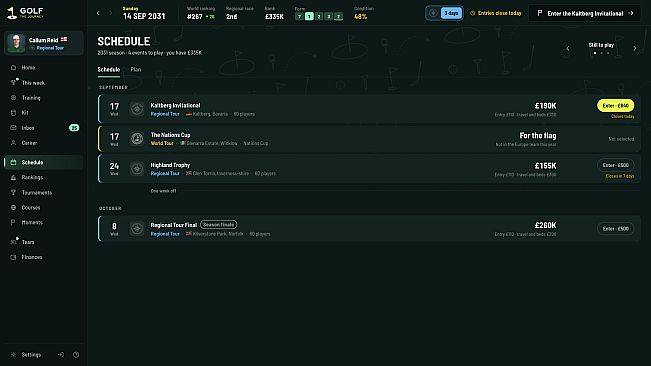651x366 pixels.
Task: Click the world ranking #267 value
Action: [x=195, y=17]
